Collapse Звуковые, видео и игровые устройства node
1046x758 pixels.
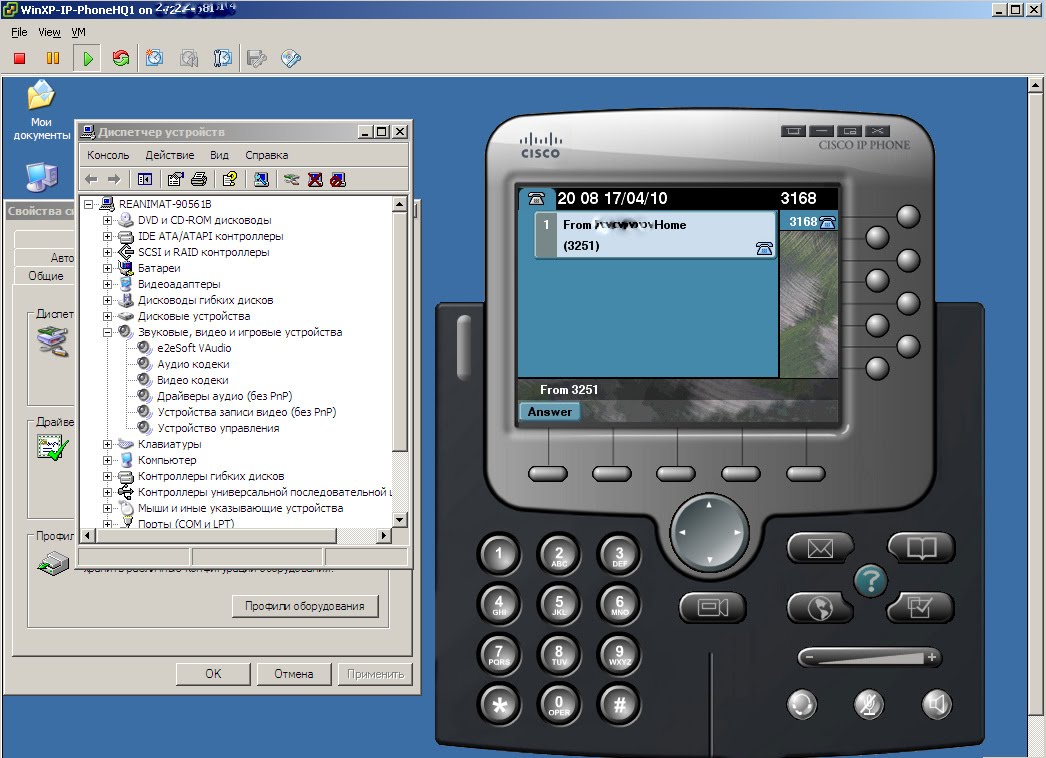pos(107,332)
